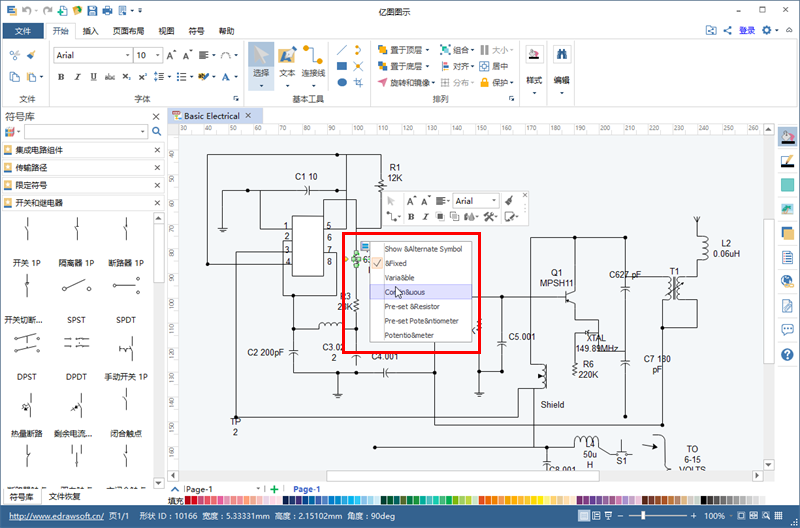Open comments panel on right sidebar
The height and width of the screenshot is (528, 800).
pyautogui.click(x=787, y=330)
